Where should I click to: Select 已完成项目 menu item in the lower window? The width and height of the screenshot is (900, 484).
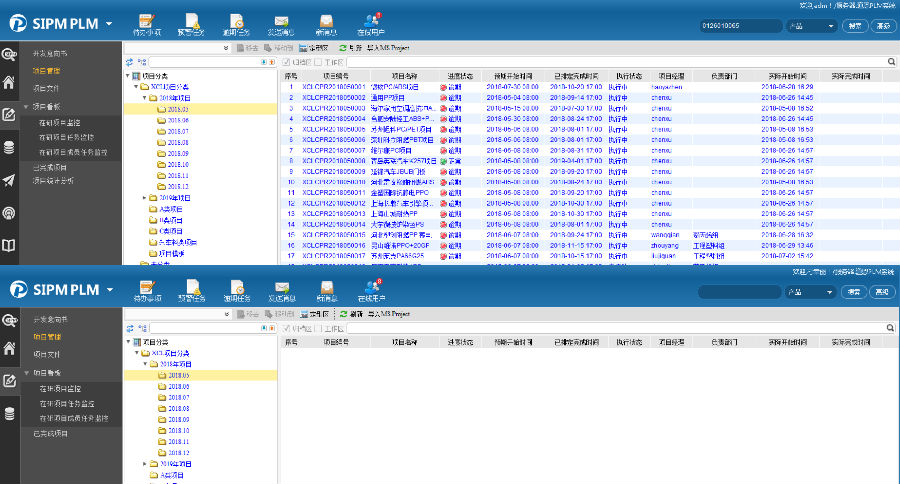pos(50,433)
